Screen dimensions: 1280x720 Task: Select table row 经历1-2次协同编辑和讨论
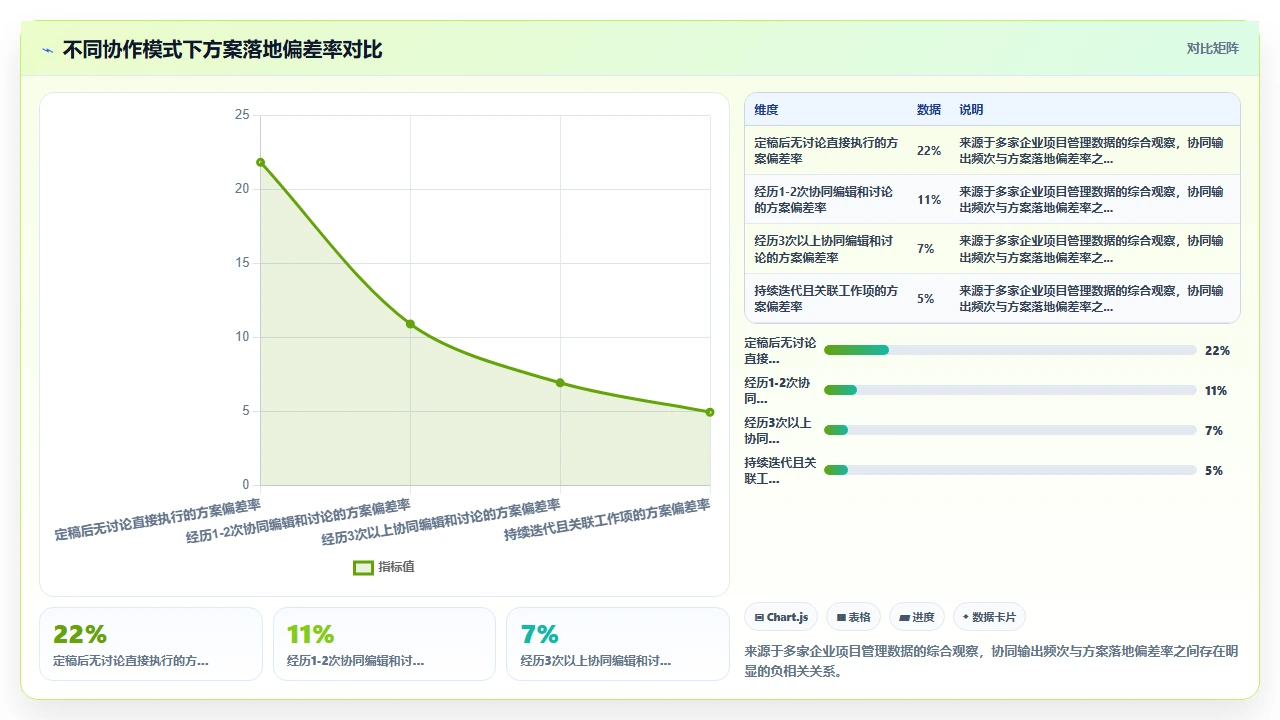coord(992,200)
